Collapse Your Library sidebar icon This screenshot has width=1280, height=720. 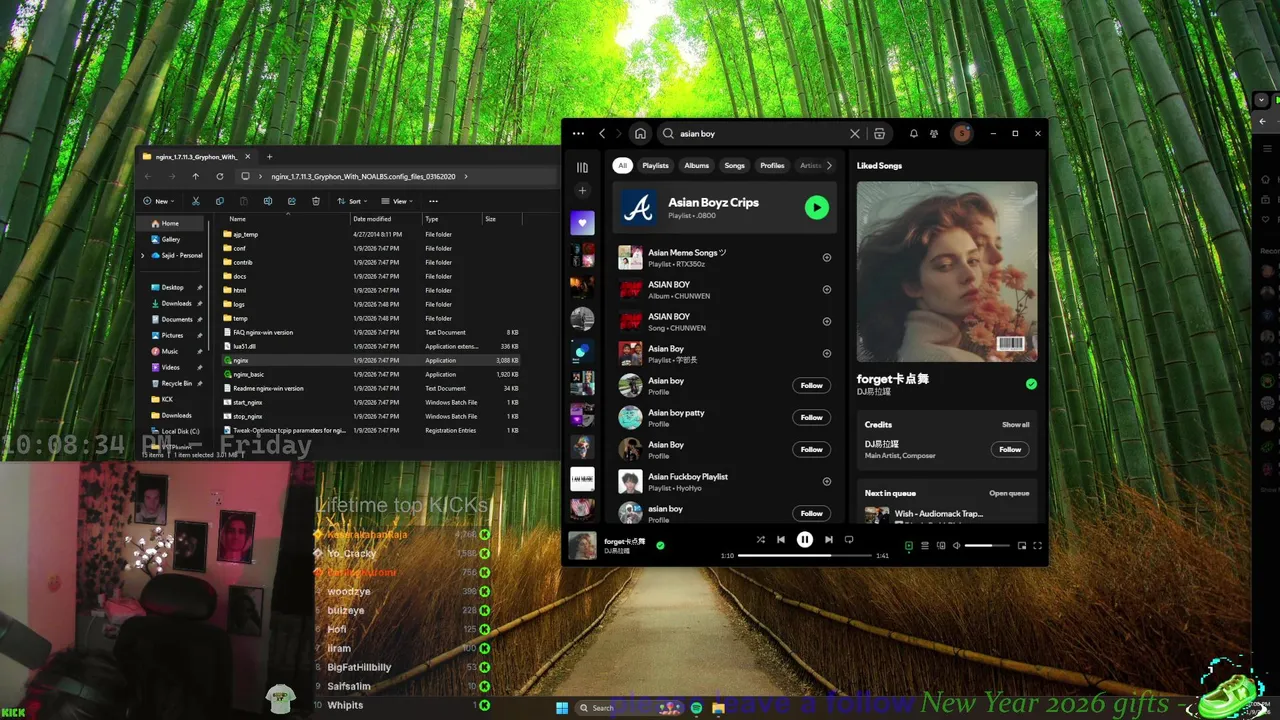[x=582, y=167]
